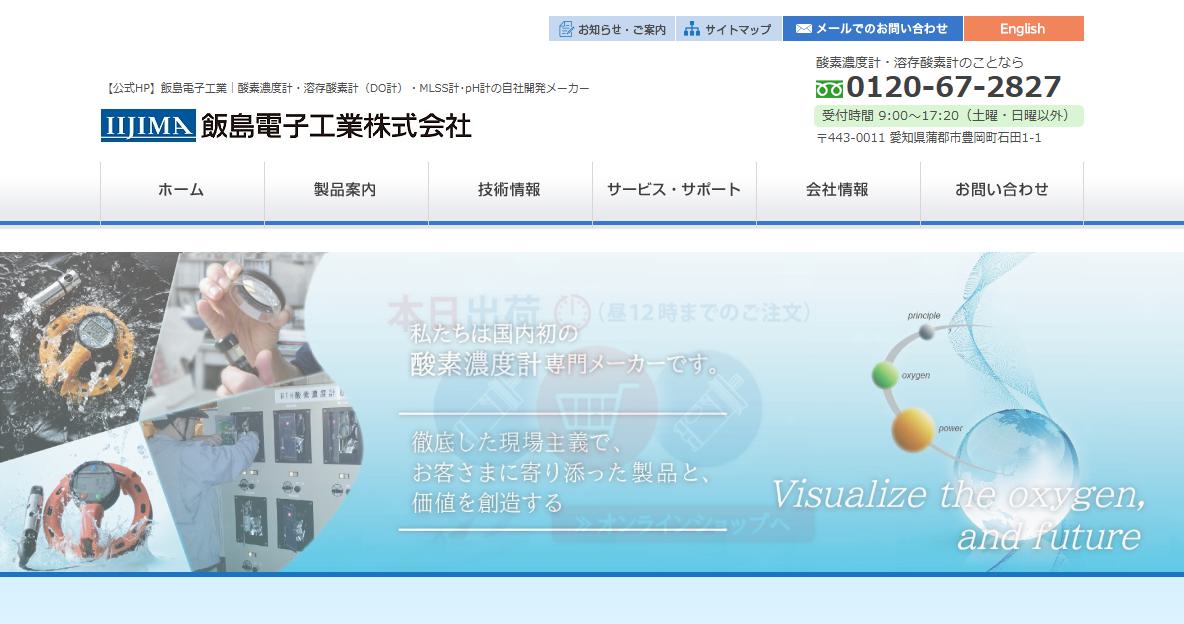Open メールでのお問い合わせ contact form
This screenshot has width=1184, height=624.
[x=873, y=29]
